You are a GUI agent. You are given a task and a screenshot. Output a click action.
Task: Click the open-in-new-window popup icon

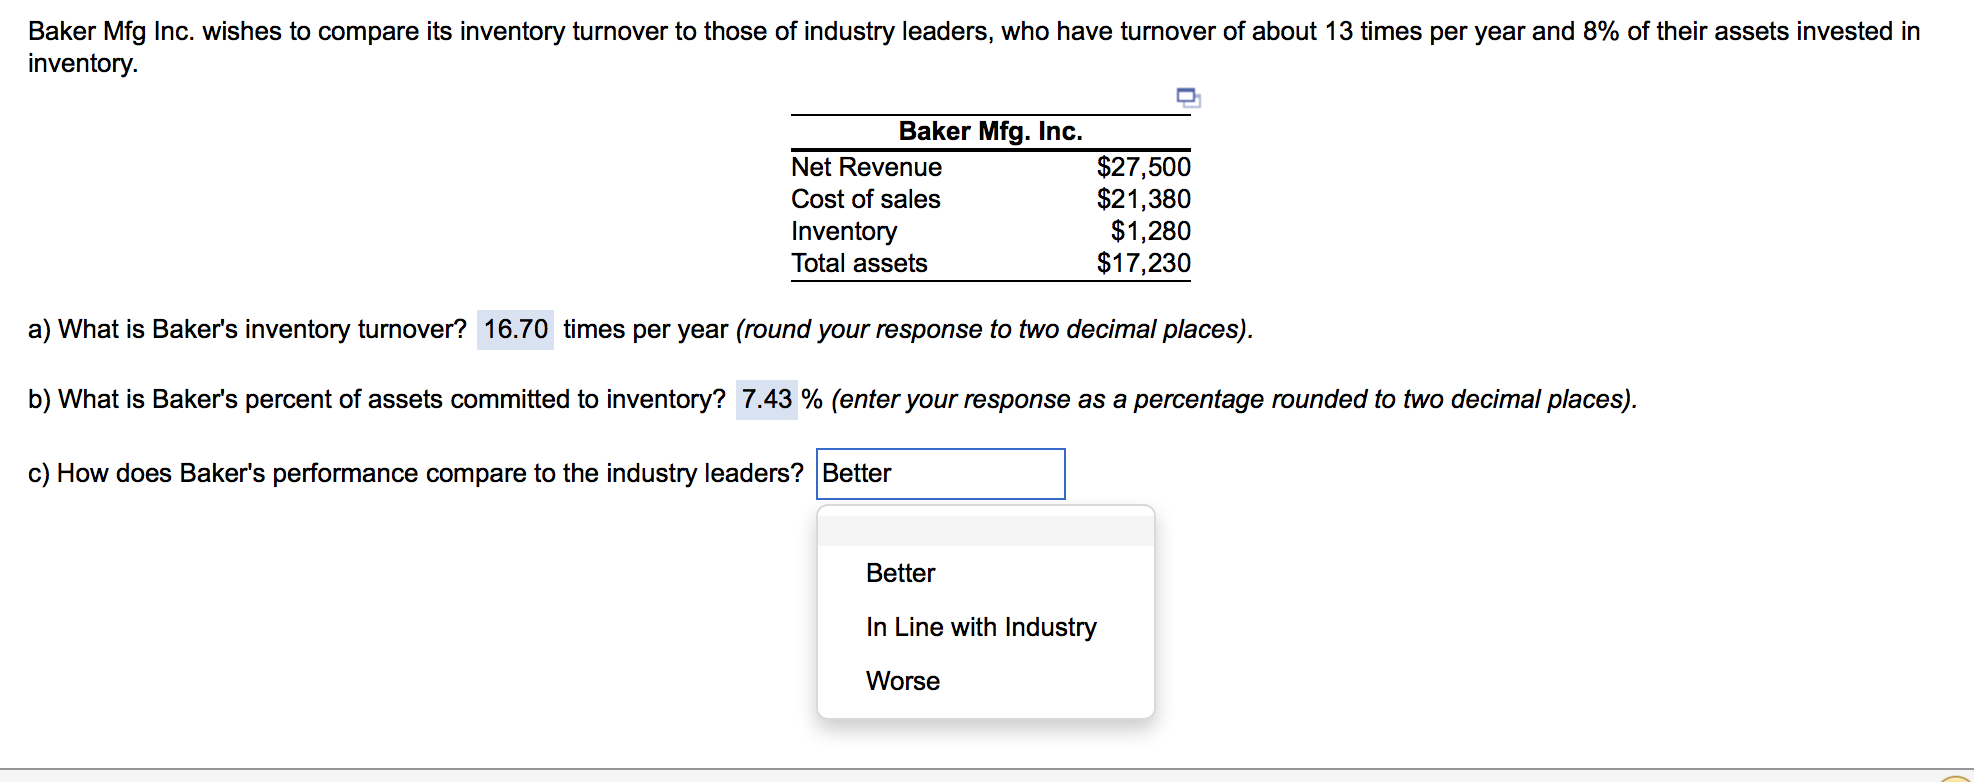(x=1187, y=97)
